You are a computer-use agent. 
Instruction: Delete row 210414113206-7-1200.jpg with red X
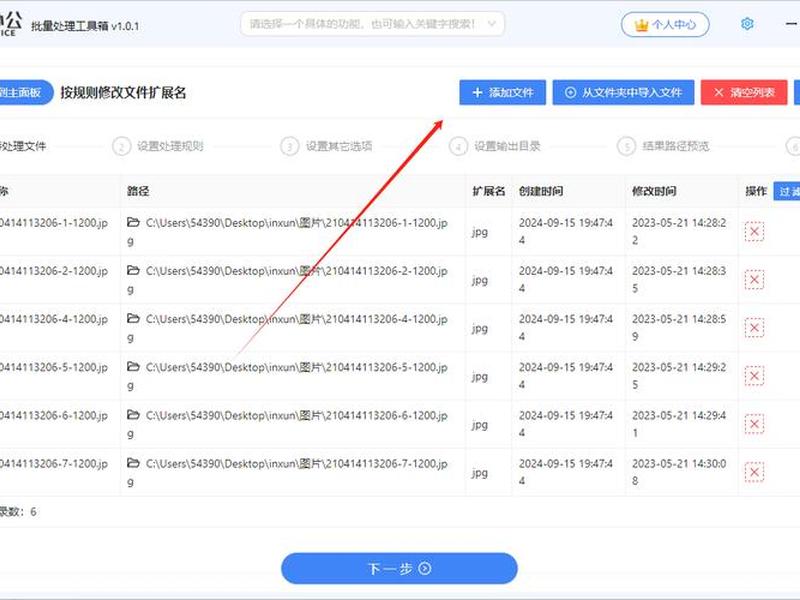click(754, 472)
